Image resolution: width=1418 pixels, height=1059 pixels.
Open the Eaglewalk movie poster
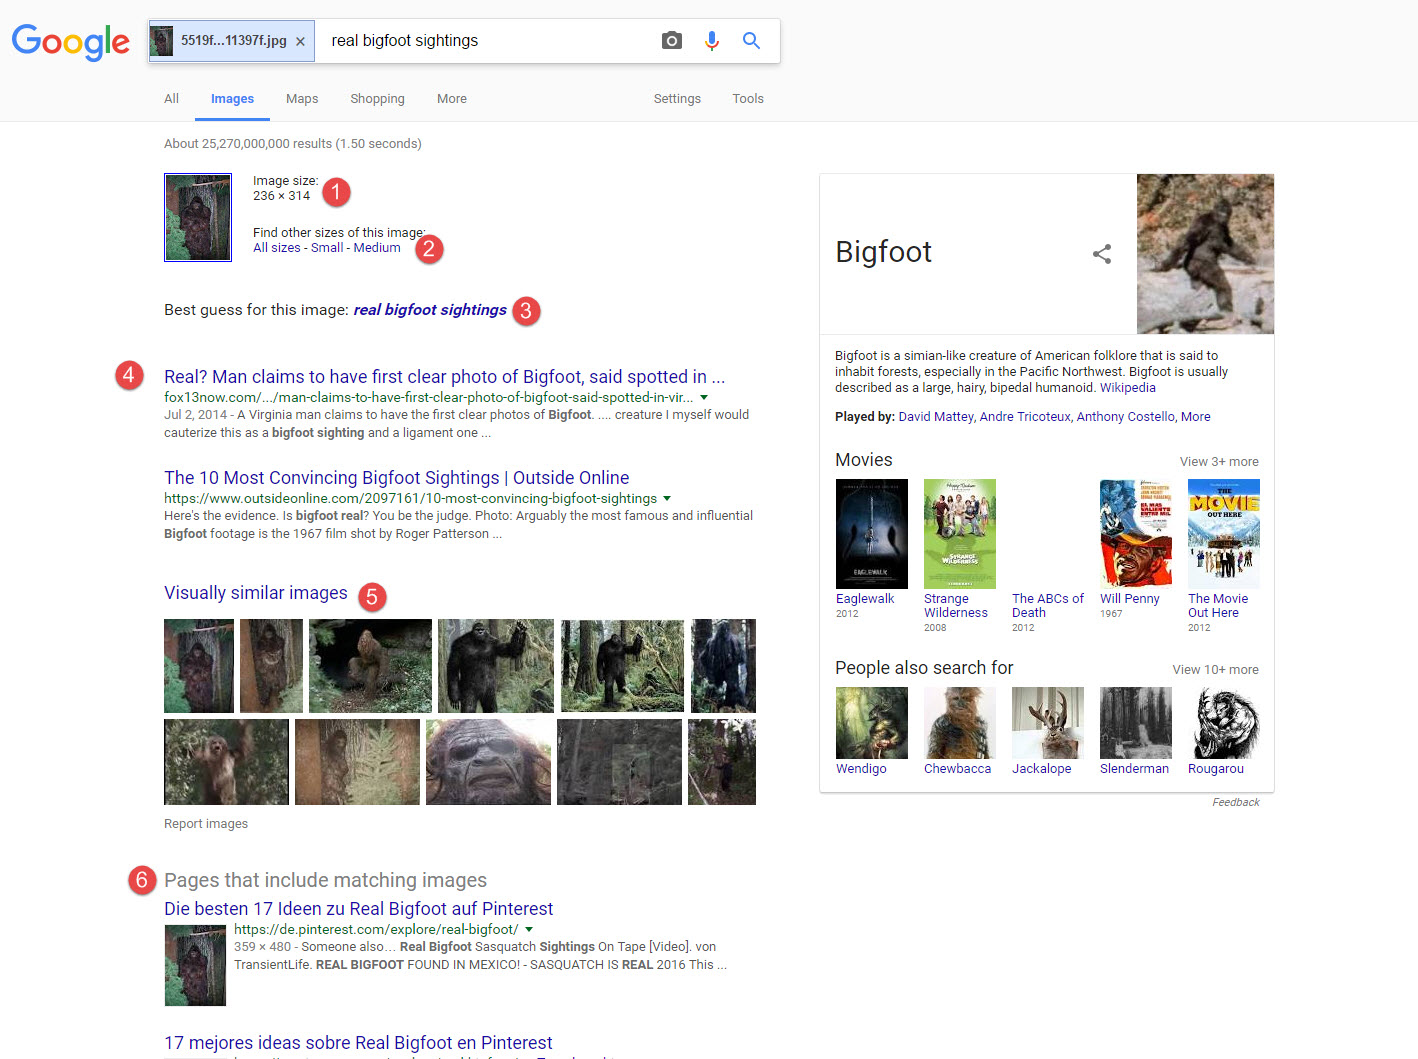(872, 534)
